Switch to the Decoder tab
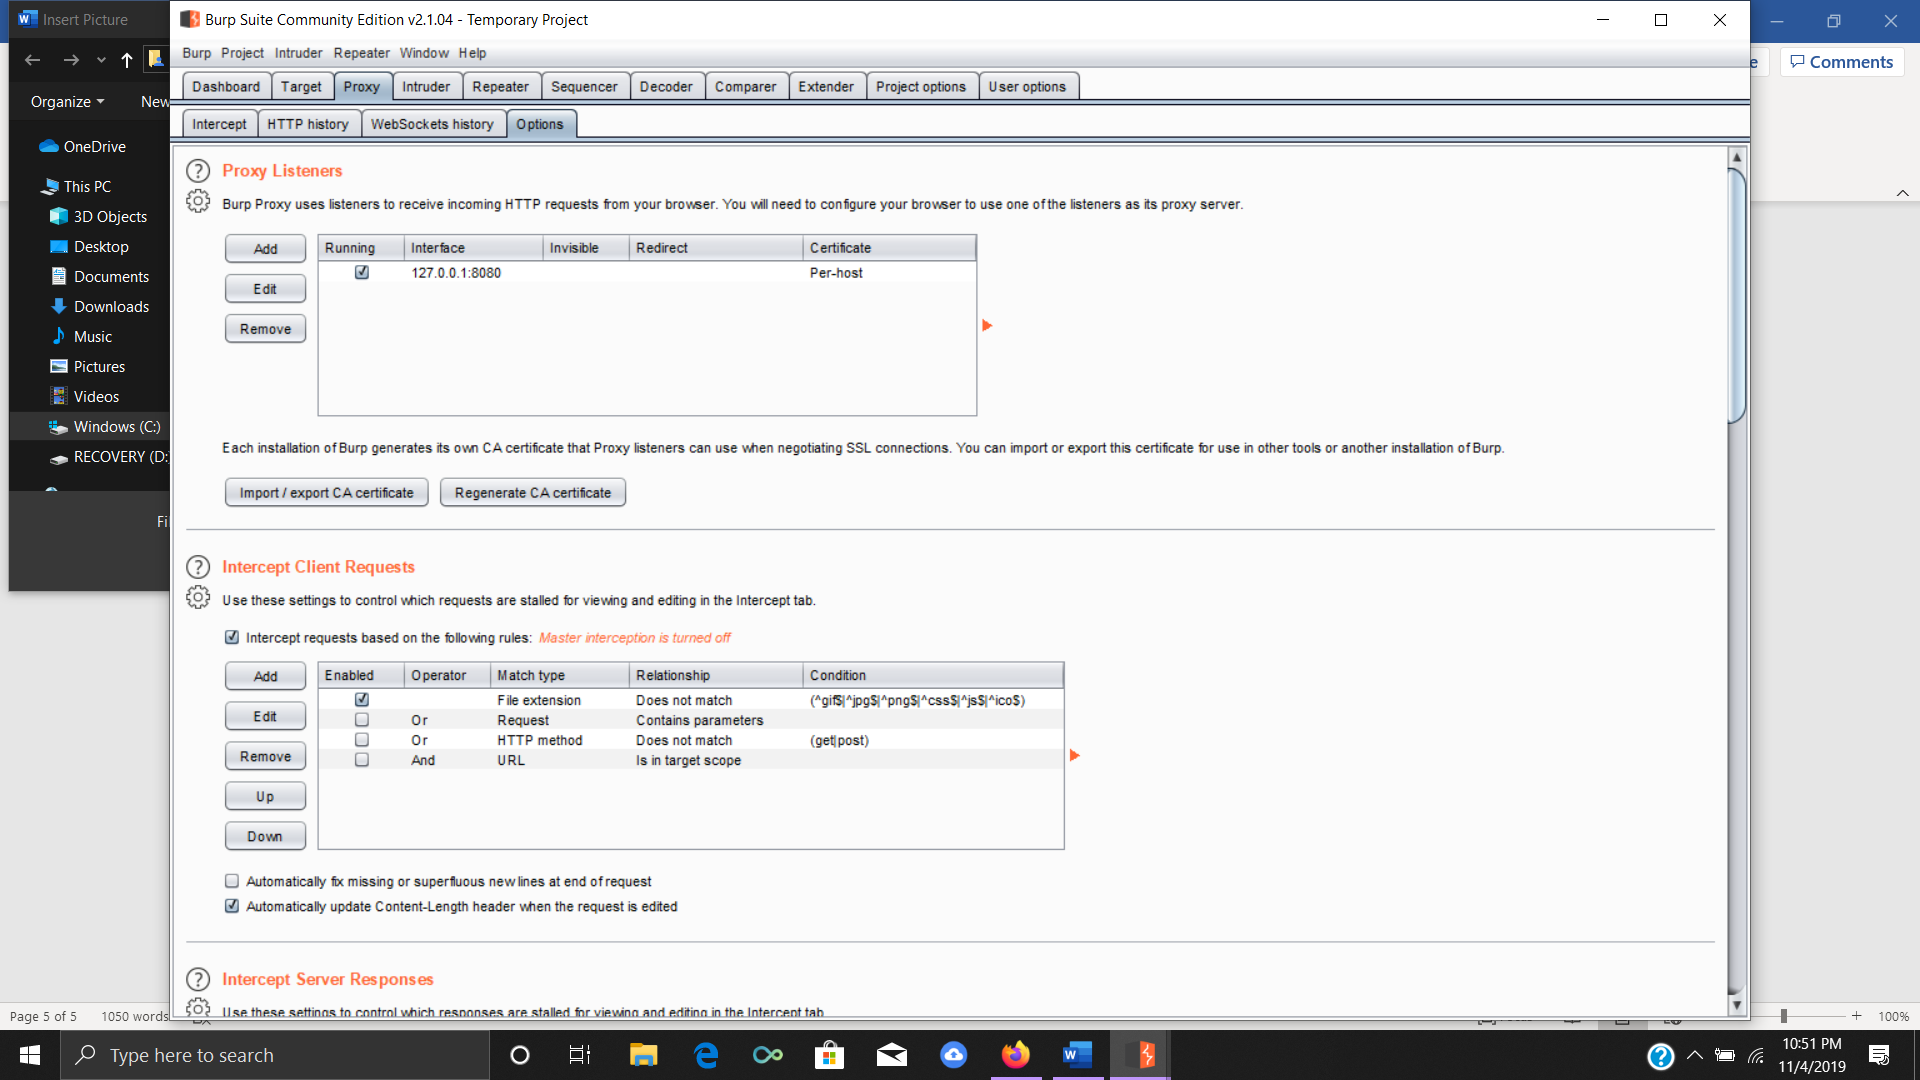This screenshot has width=1920, height=1080. 666,87
